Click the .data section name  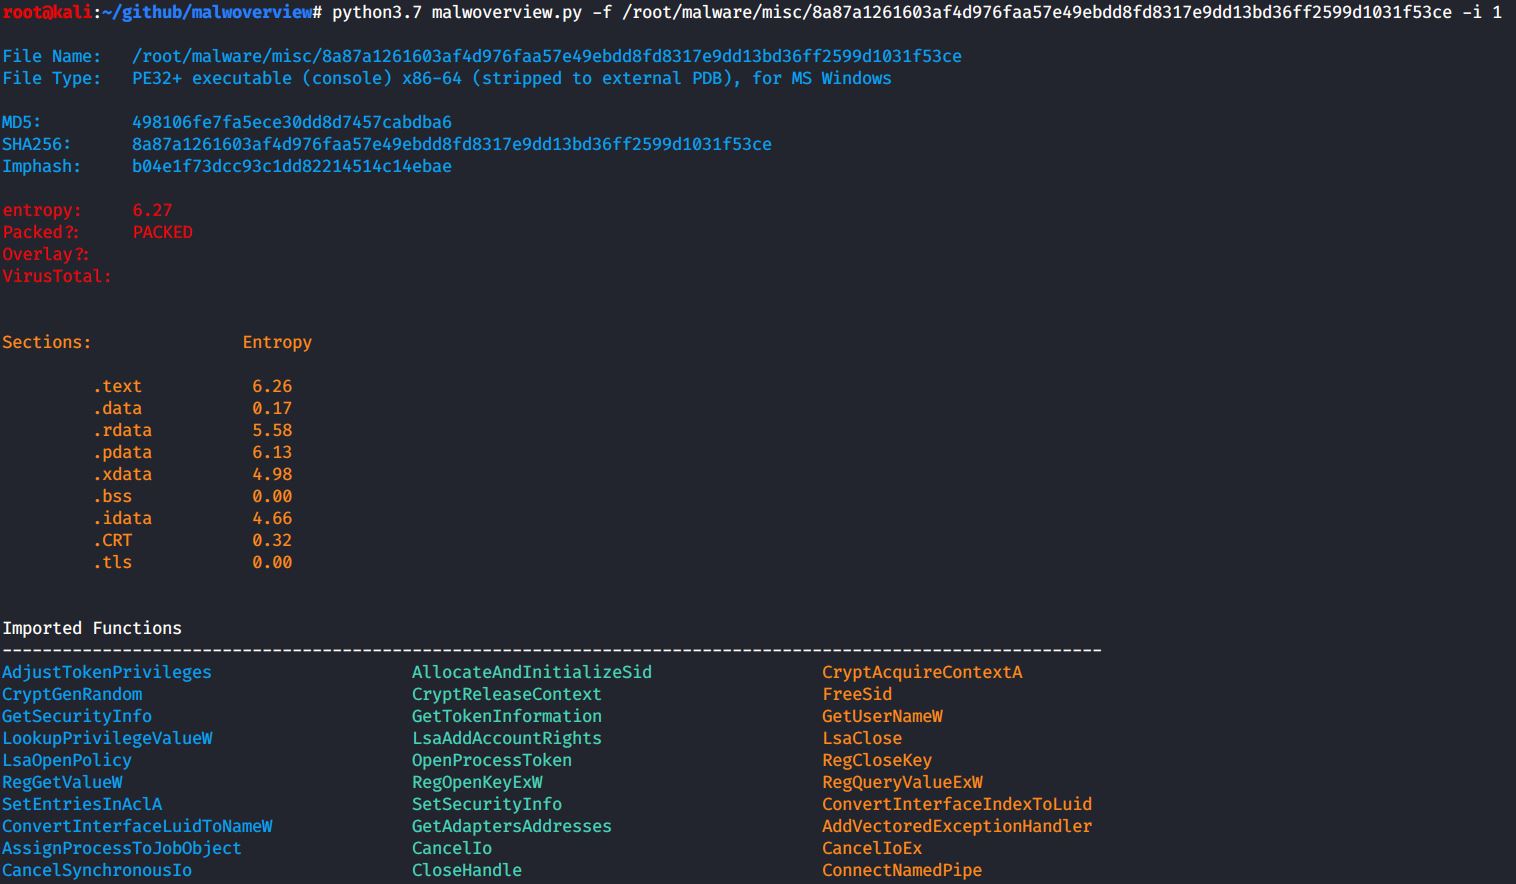point(117,408)
